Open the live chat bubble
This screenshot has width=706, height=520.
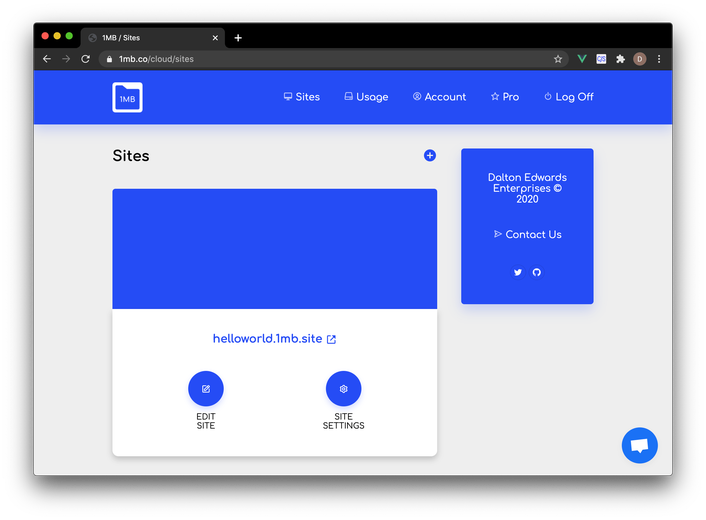640,445
